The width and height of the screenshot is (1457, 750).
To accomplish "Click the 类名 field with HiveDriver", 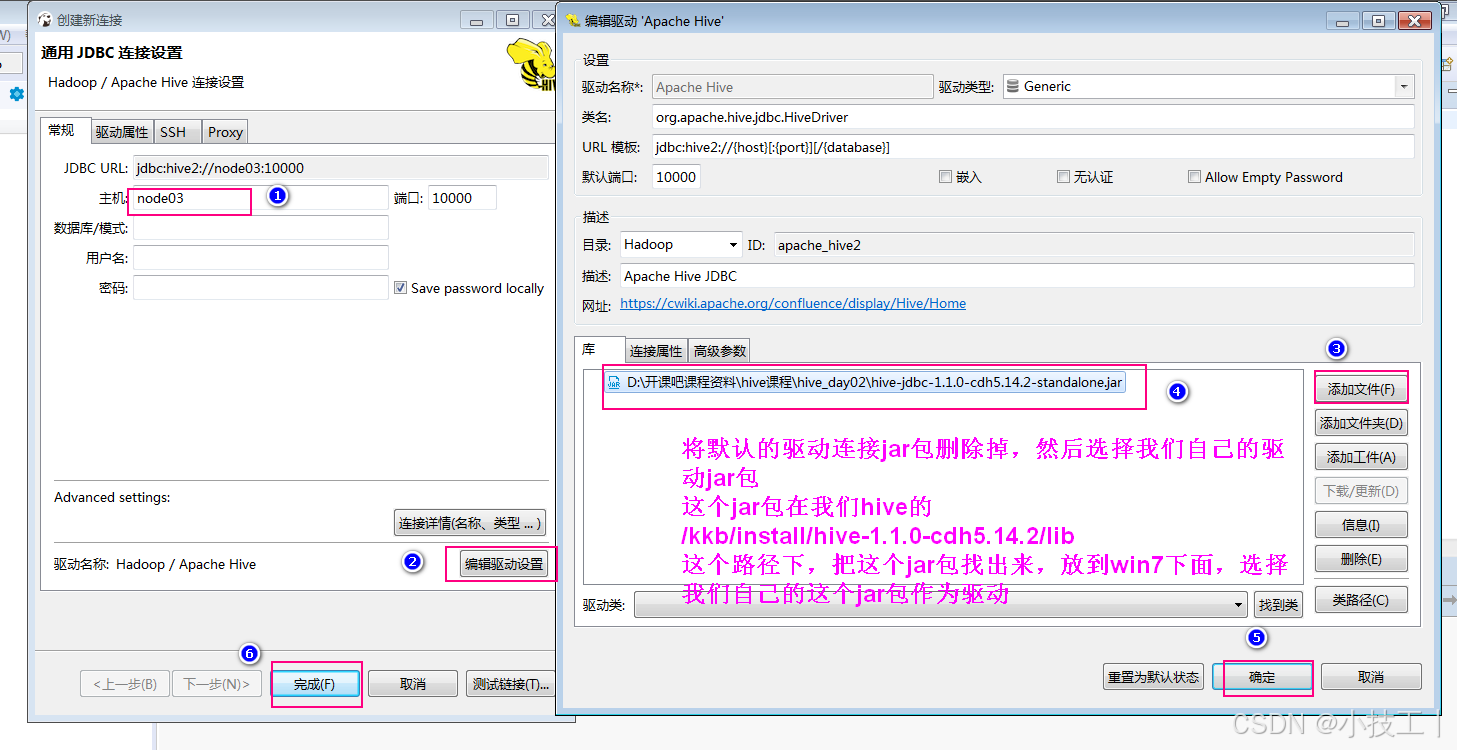I will 1033,117.
